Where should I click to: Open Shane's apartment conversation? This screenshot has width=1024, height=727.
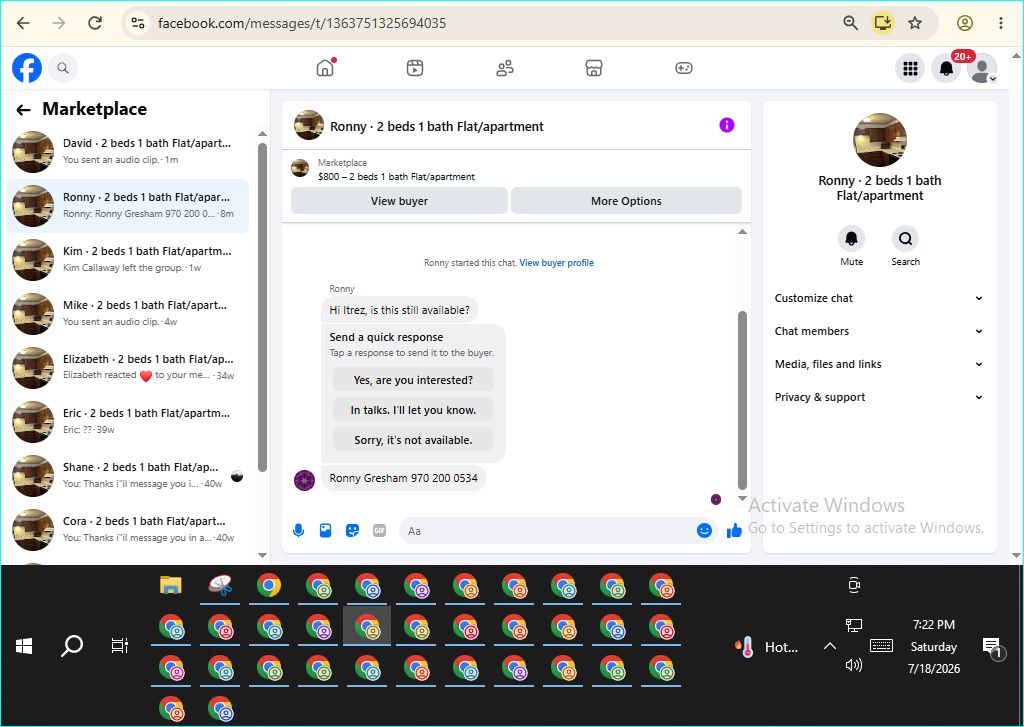coord(128,476)
